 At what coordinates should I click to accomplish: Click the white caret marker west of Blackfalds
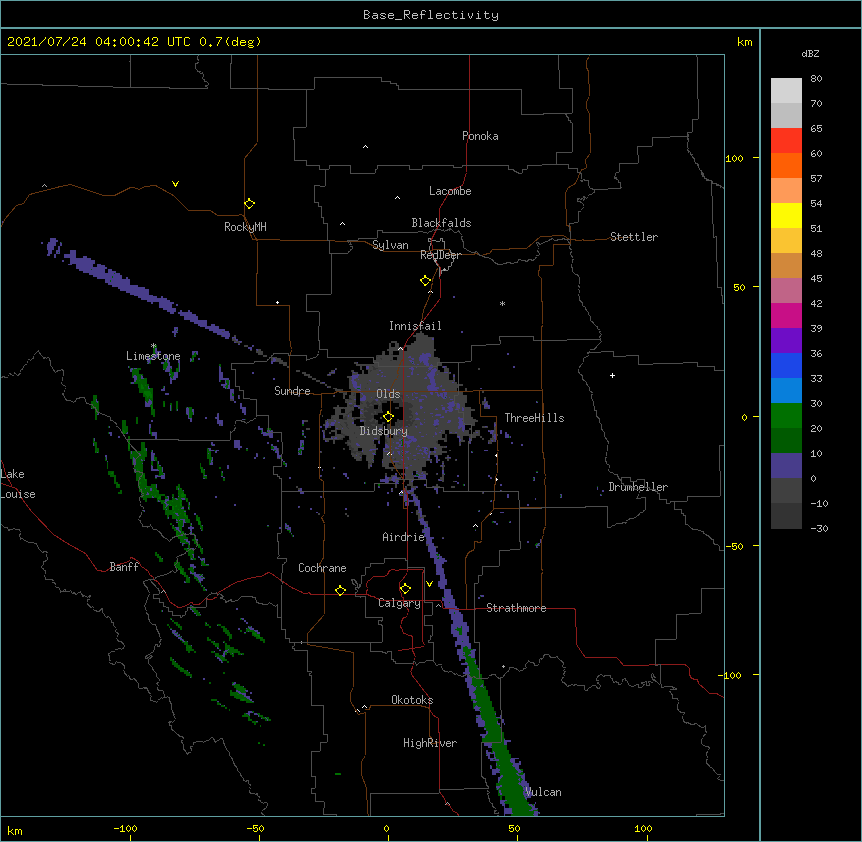(x=342, y=224)
